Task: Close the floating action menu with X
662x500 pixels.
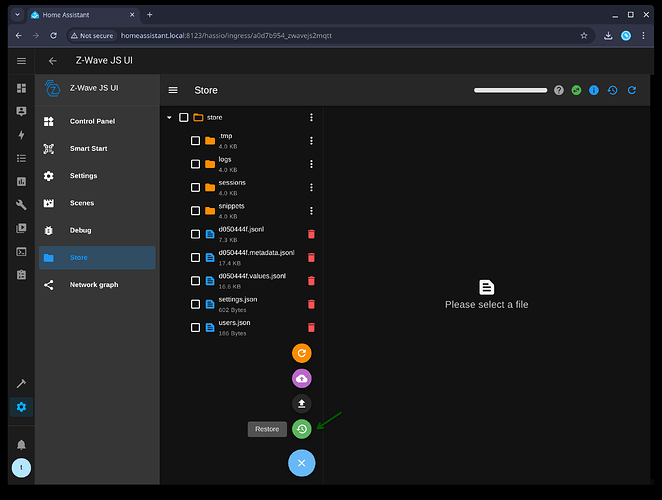Action: point(301,463)
